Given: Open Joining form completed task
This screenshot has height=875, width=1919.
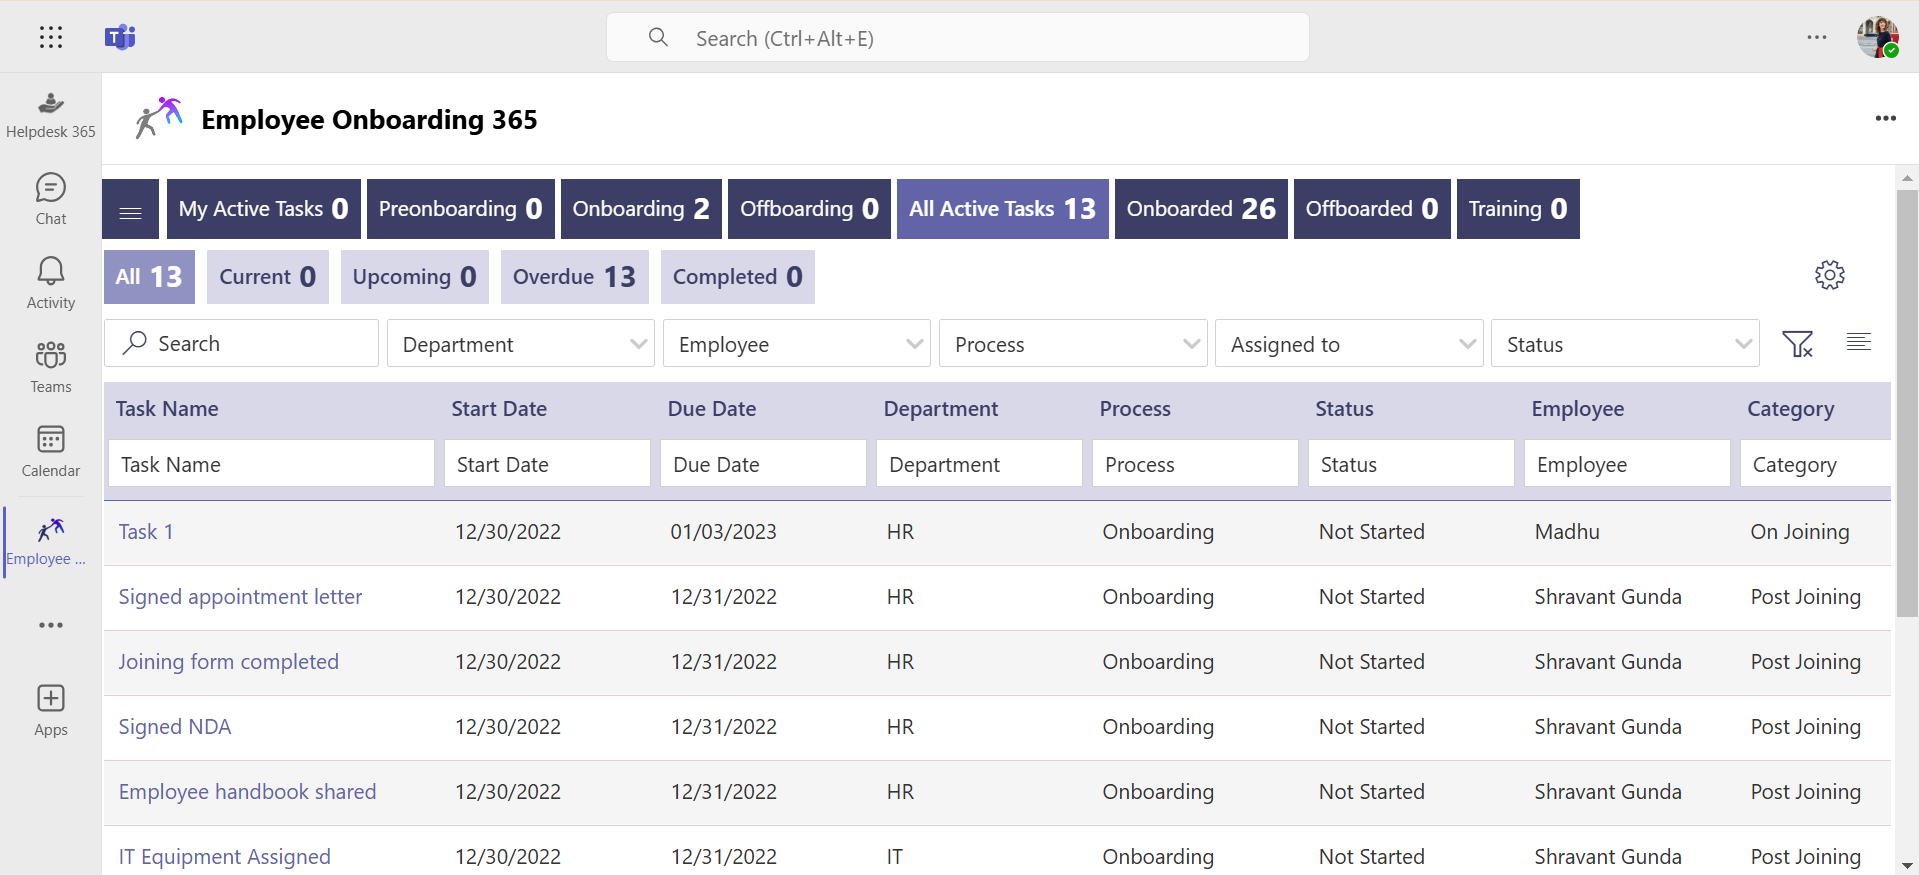Looking at the screenshot, I should (229, 662).
